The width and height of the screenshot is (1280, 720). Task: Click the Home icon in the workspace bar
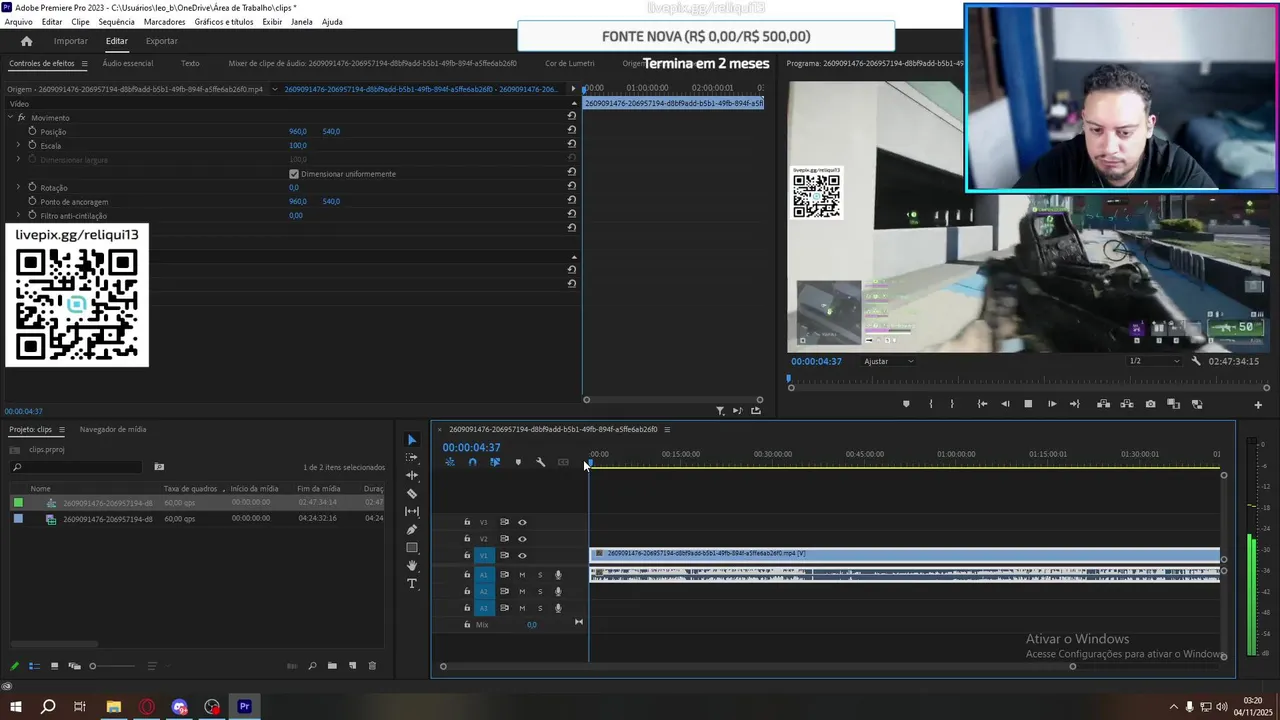tap(27, 41)
